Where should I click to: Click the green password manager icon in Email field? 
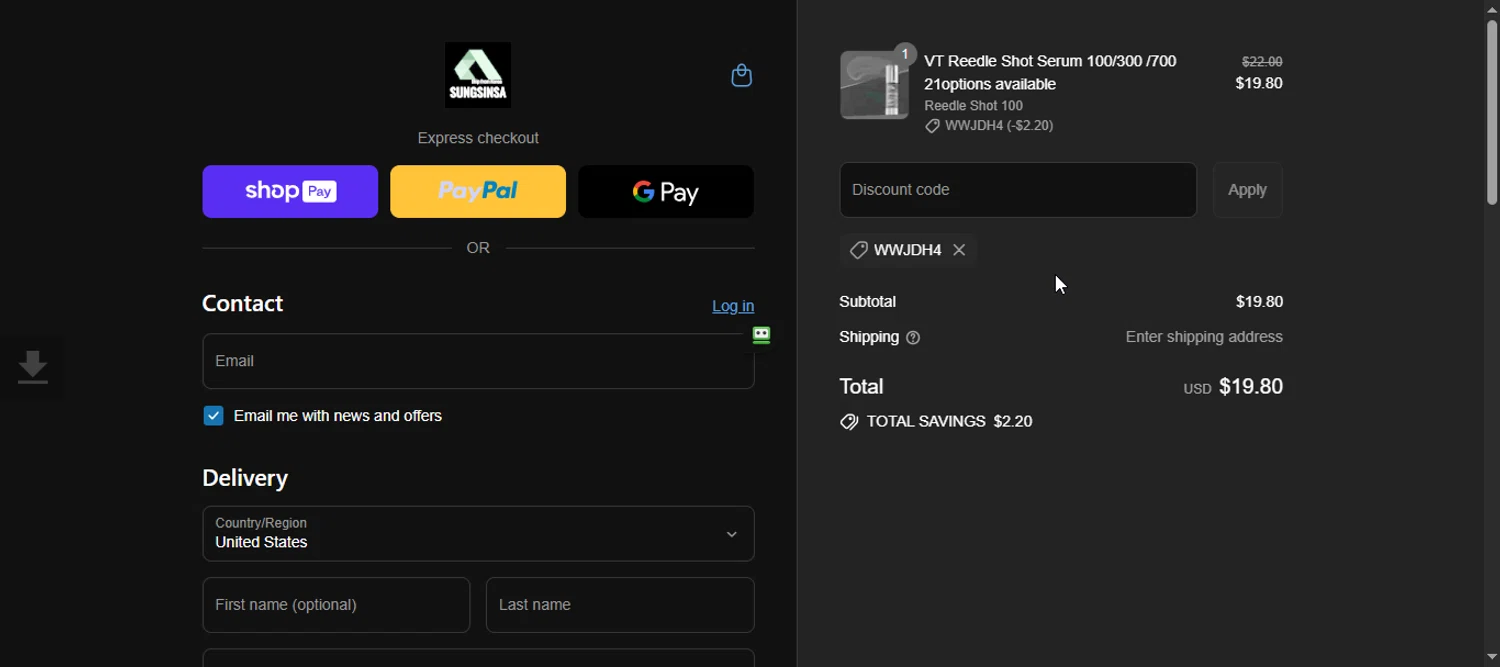pos(761,335)
